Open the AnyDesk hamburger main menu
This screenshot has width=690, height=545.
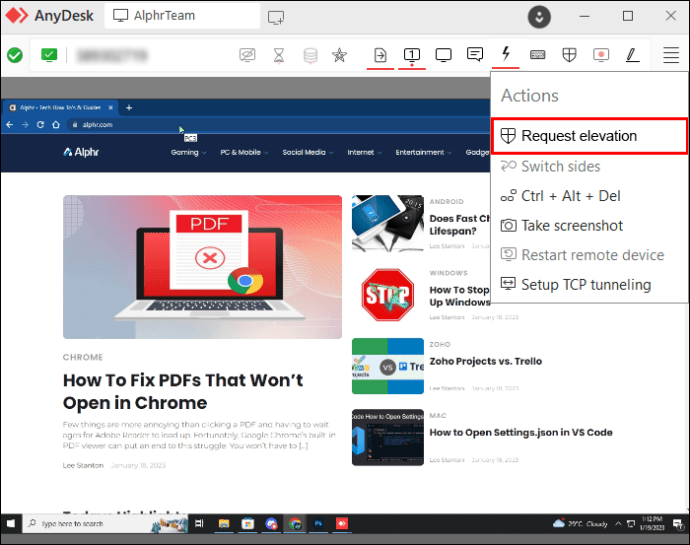[671, 55]
